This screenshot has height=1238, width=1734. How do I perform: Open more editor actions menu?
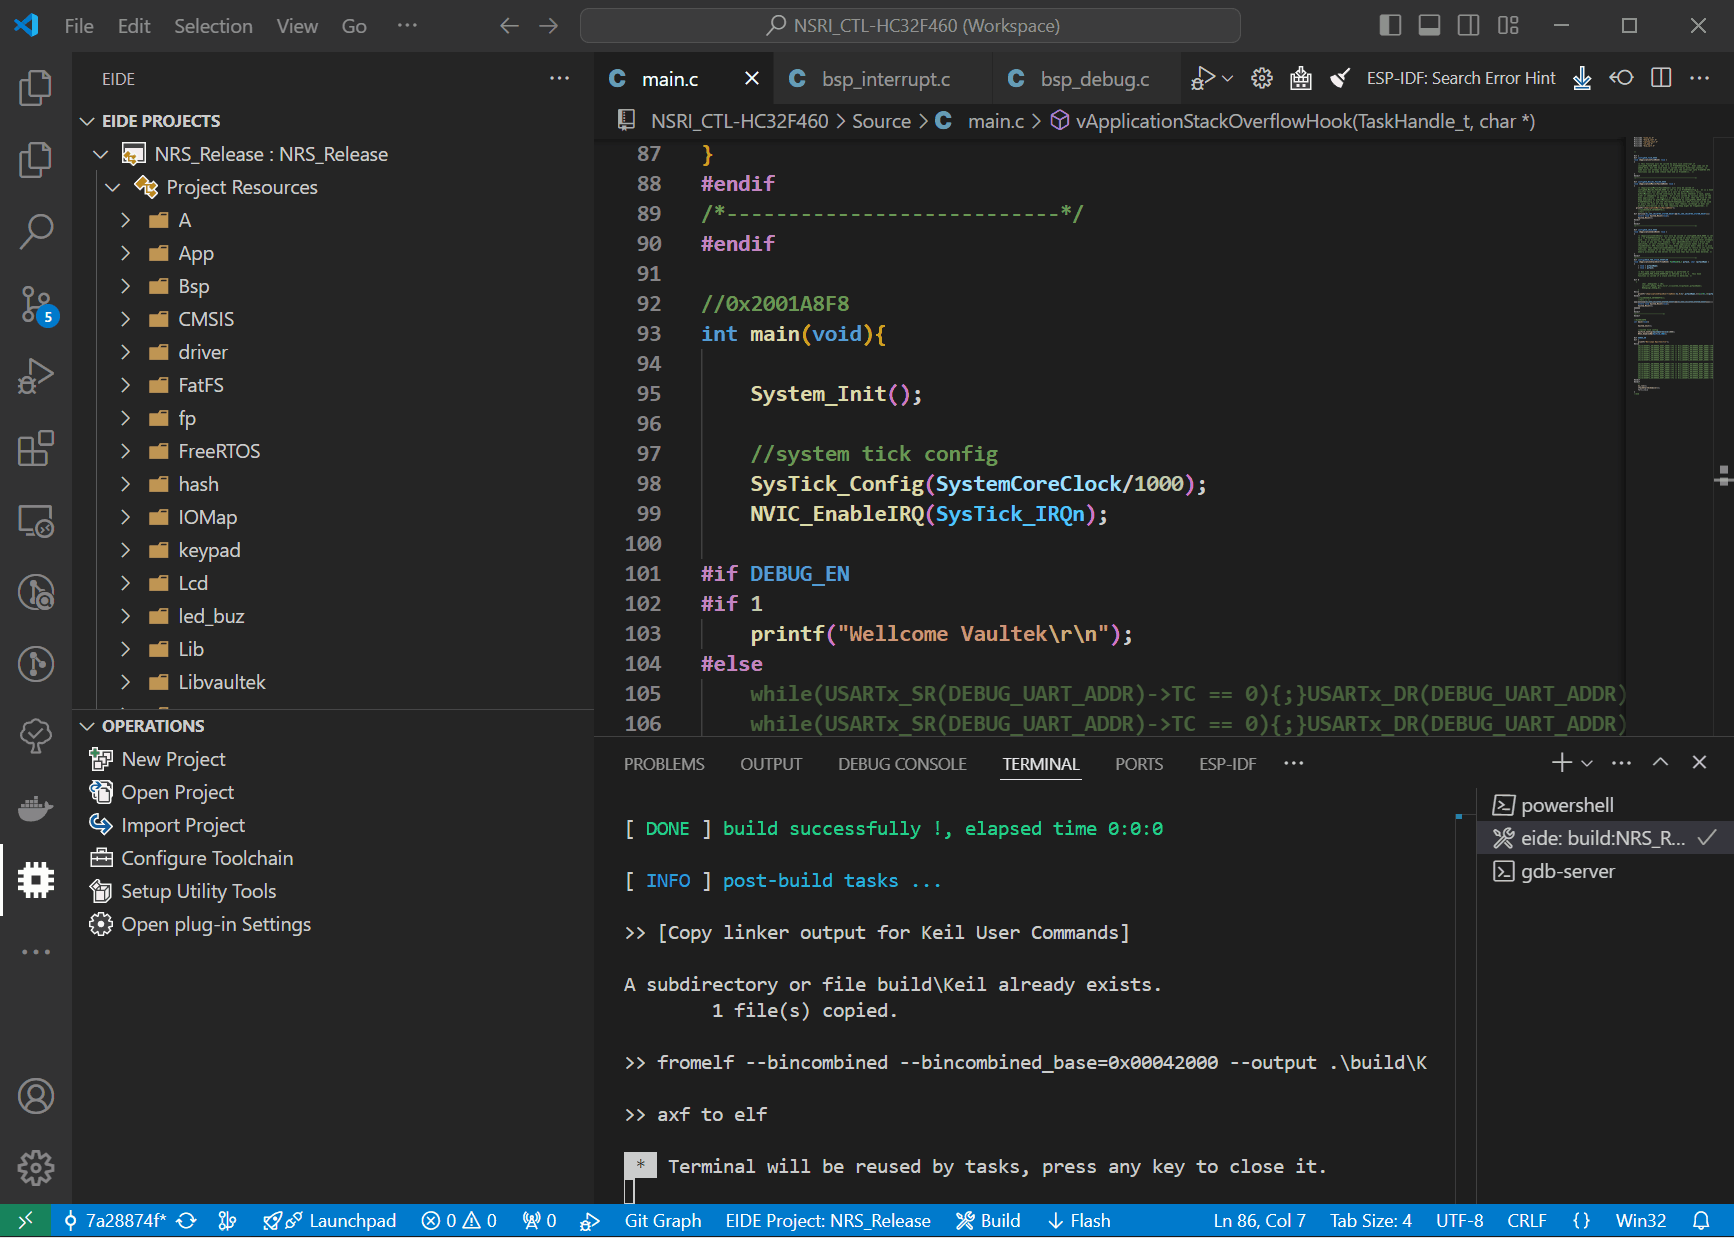coord(1700,78)
